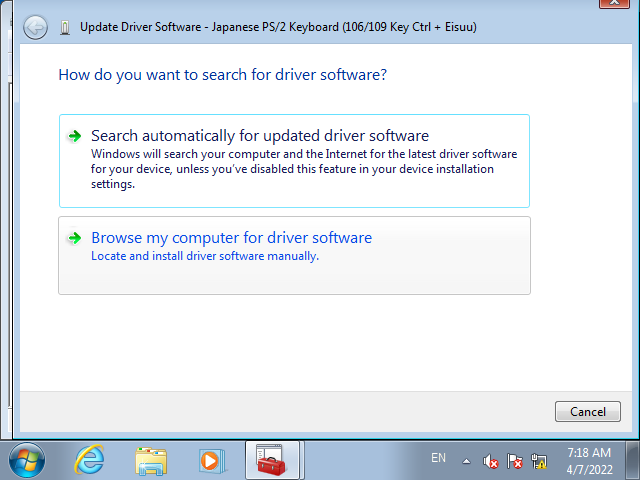Launch Internet Explorer from taskbar

89,460
